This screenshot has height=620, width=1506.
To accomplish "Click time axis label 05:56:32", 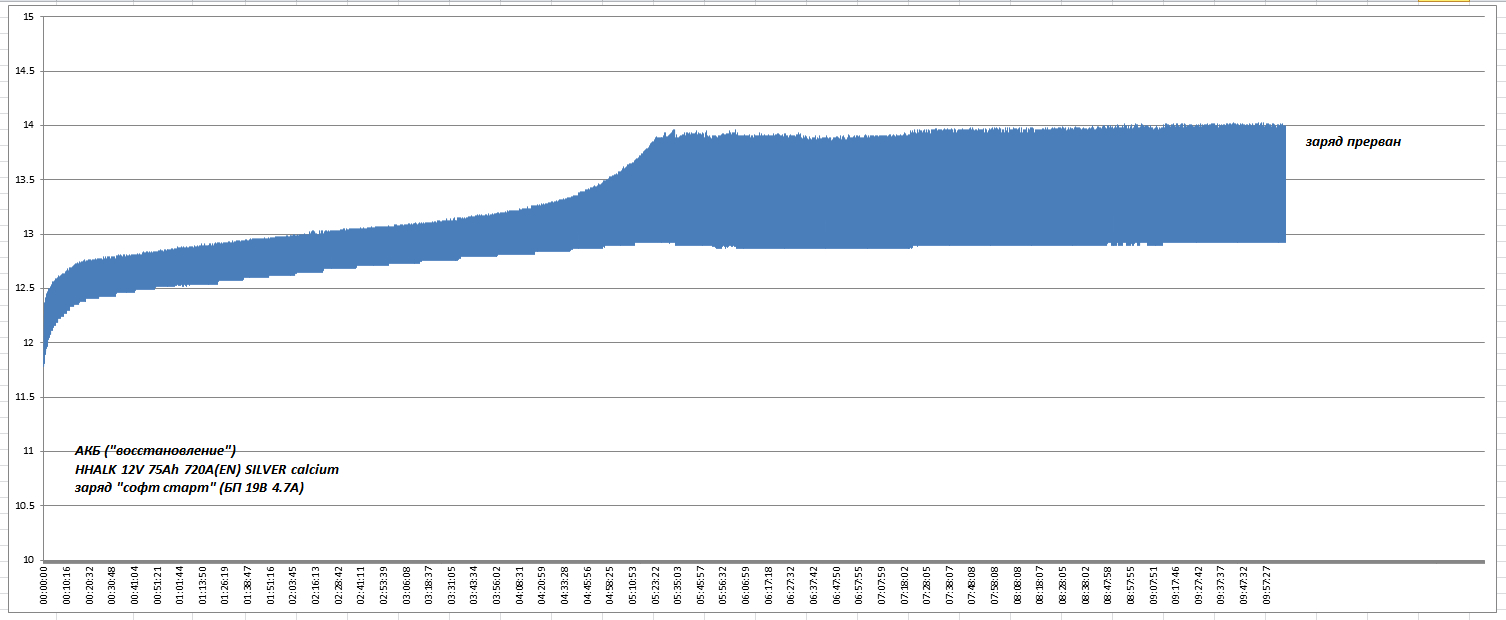I will [724, 585].
